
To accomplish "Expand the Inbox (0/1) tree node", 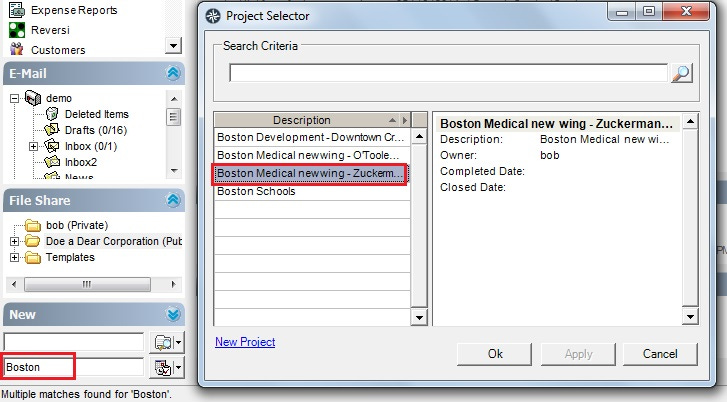I will pos(33,147).
